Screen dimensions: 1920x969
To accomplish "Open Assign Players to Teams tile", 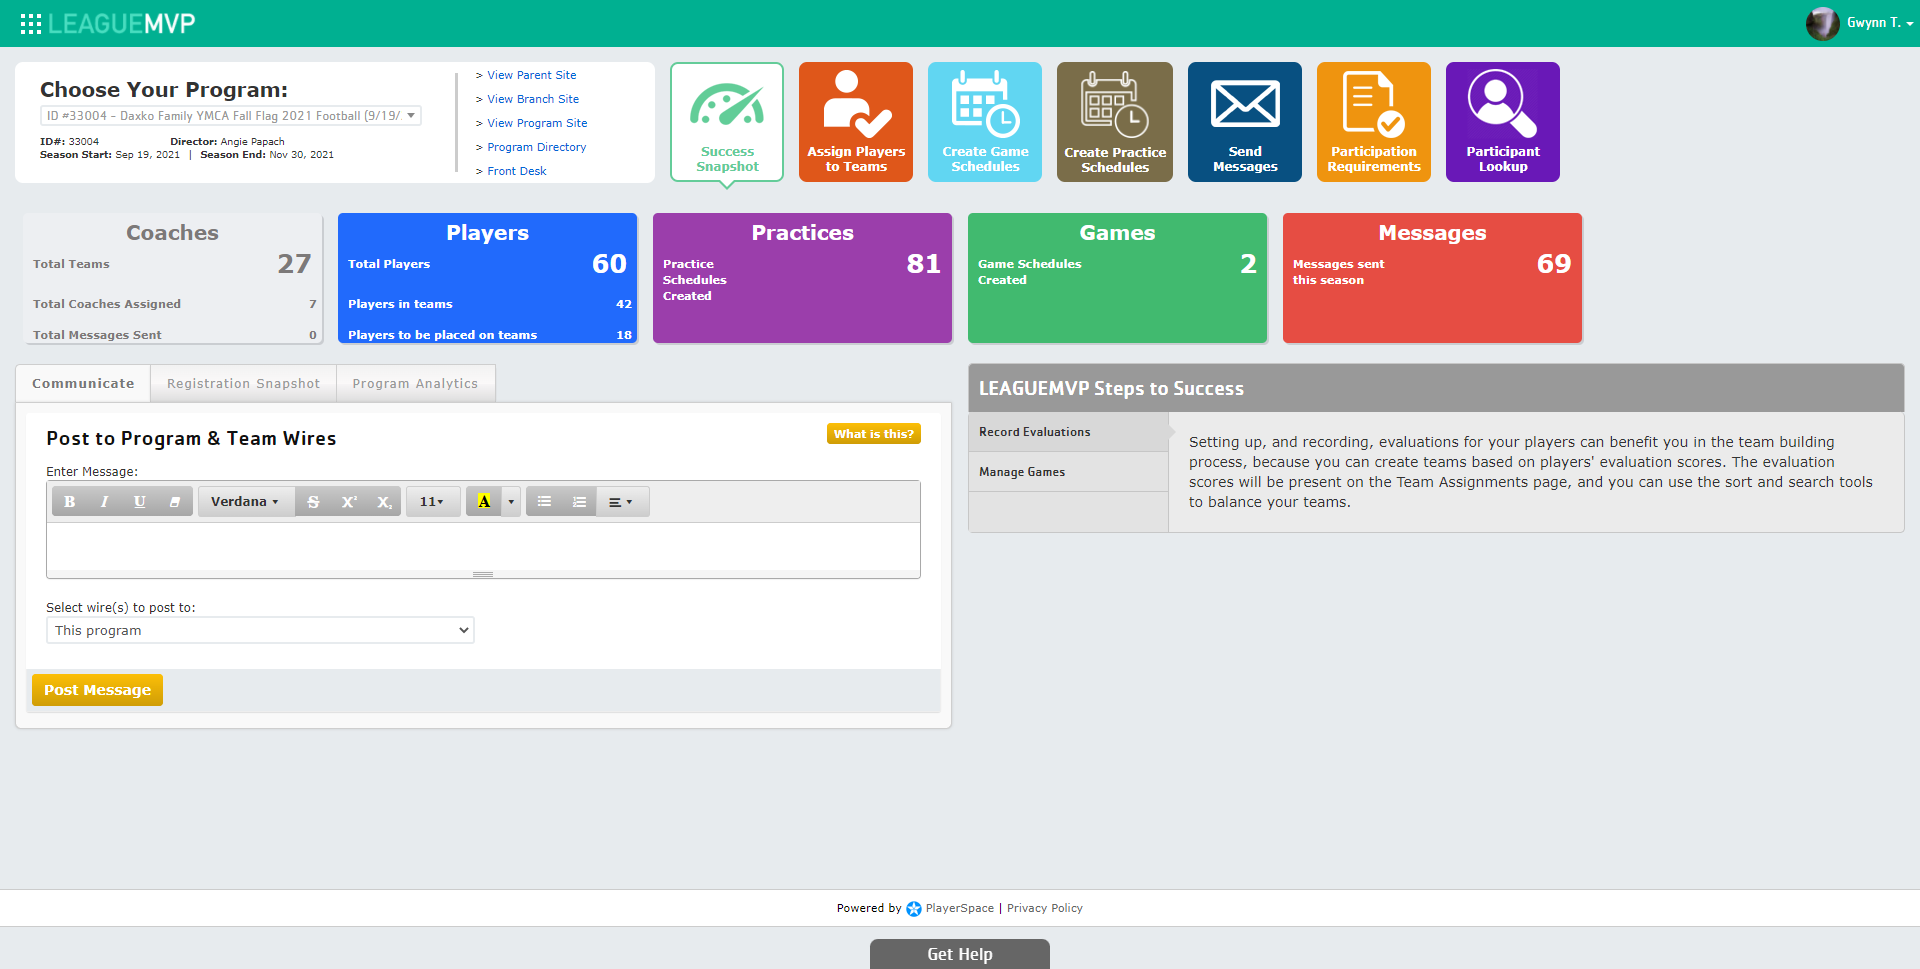I will 856,122.
